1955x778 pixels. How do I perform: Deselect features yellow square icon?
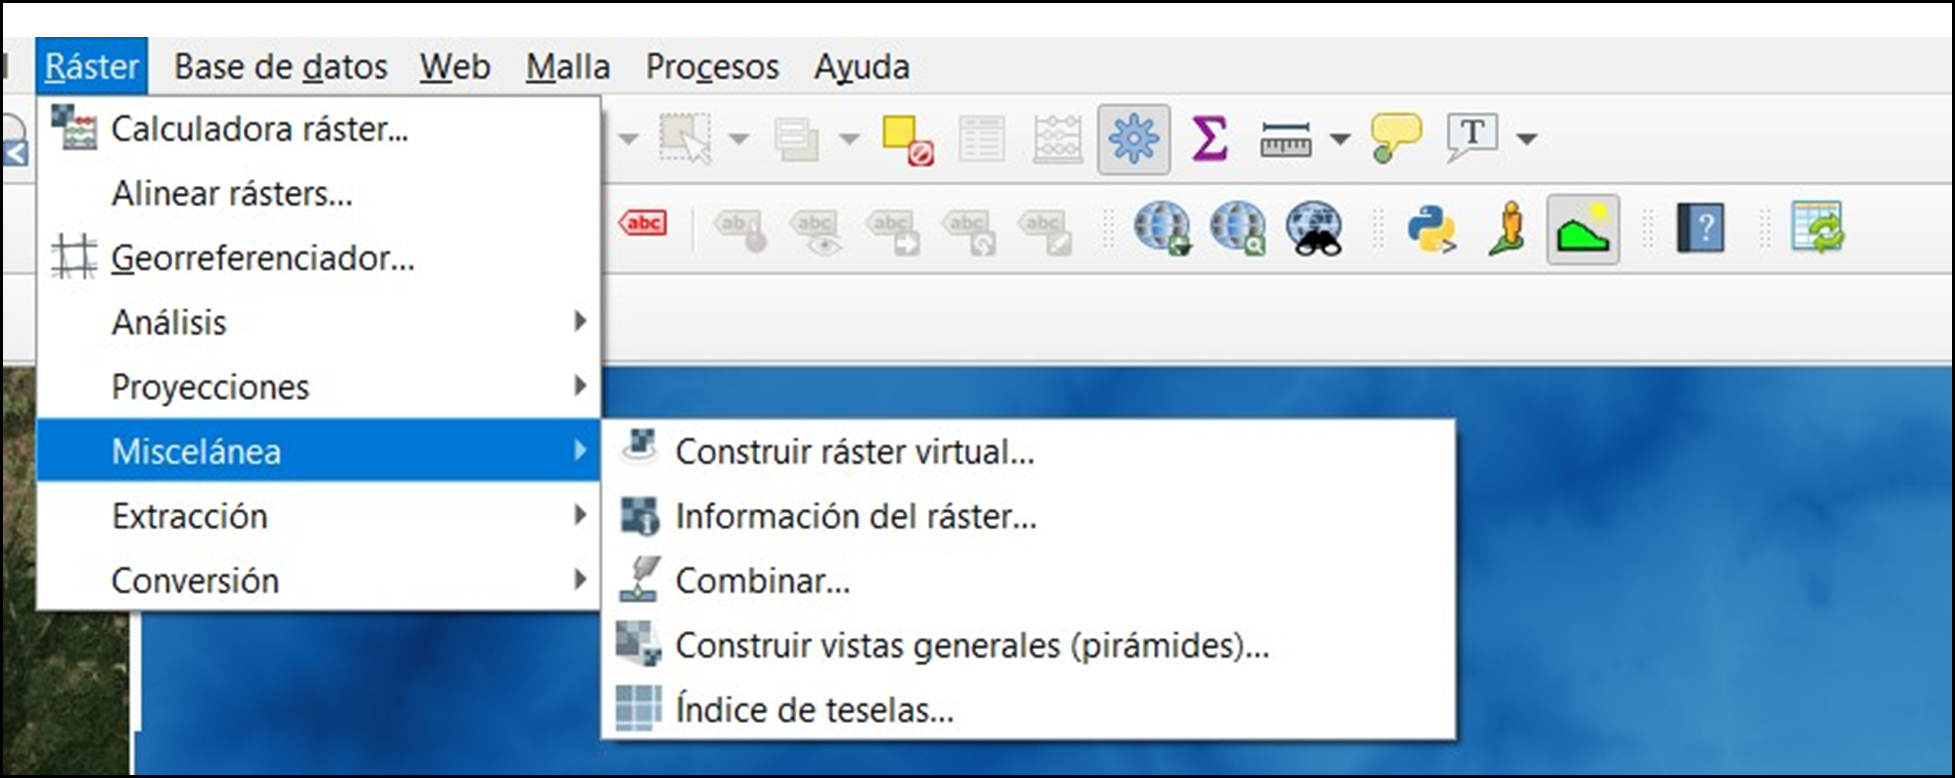(x=907, y=140)
